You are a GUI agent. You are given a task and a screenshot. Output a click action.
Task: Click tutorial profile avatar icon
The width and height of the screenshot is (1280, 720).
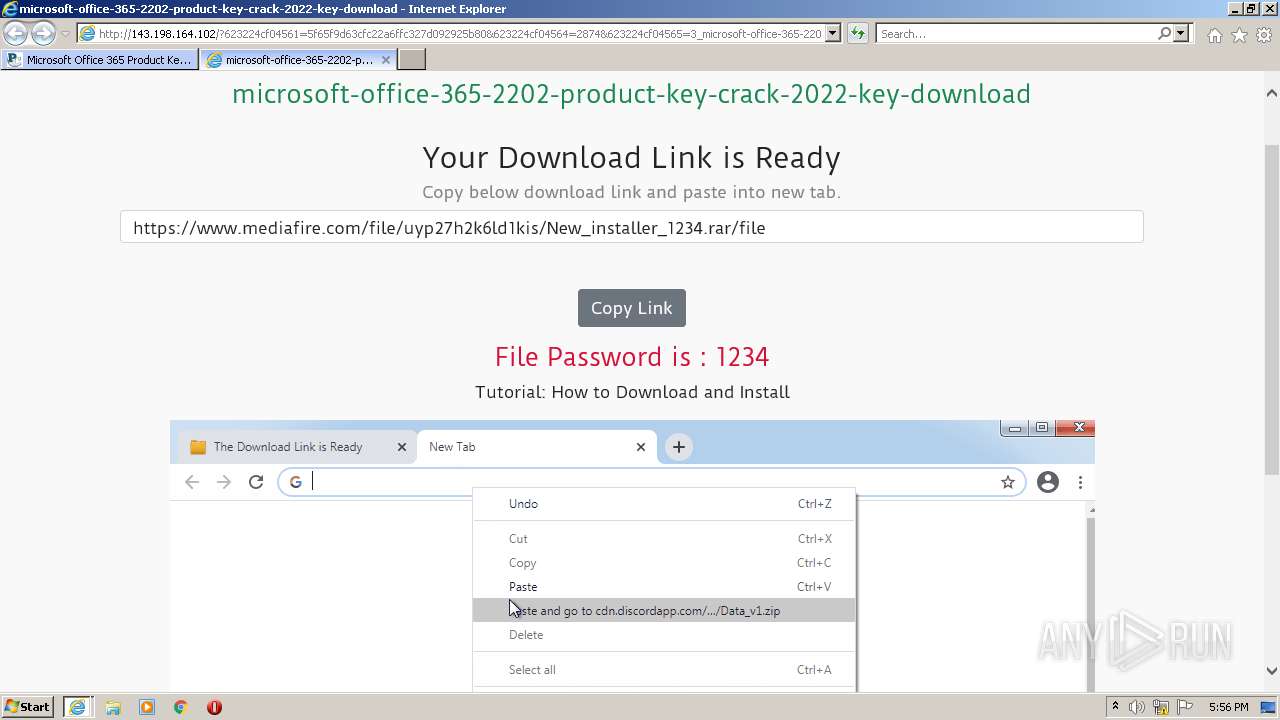click(x=1048, y=482)
